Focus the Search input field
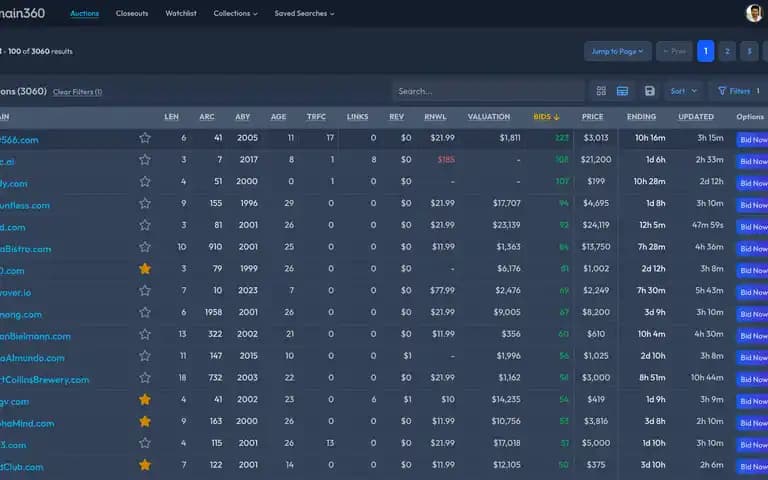Viewport: 768px width, 480px height. click(488, 91)
